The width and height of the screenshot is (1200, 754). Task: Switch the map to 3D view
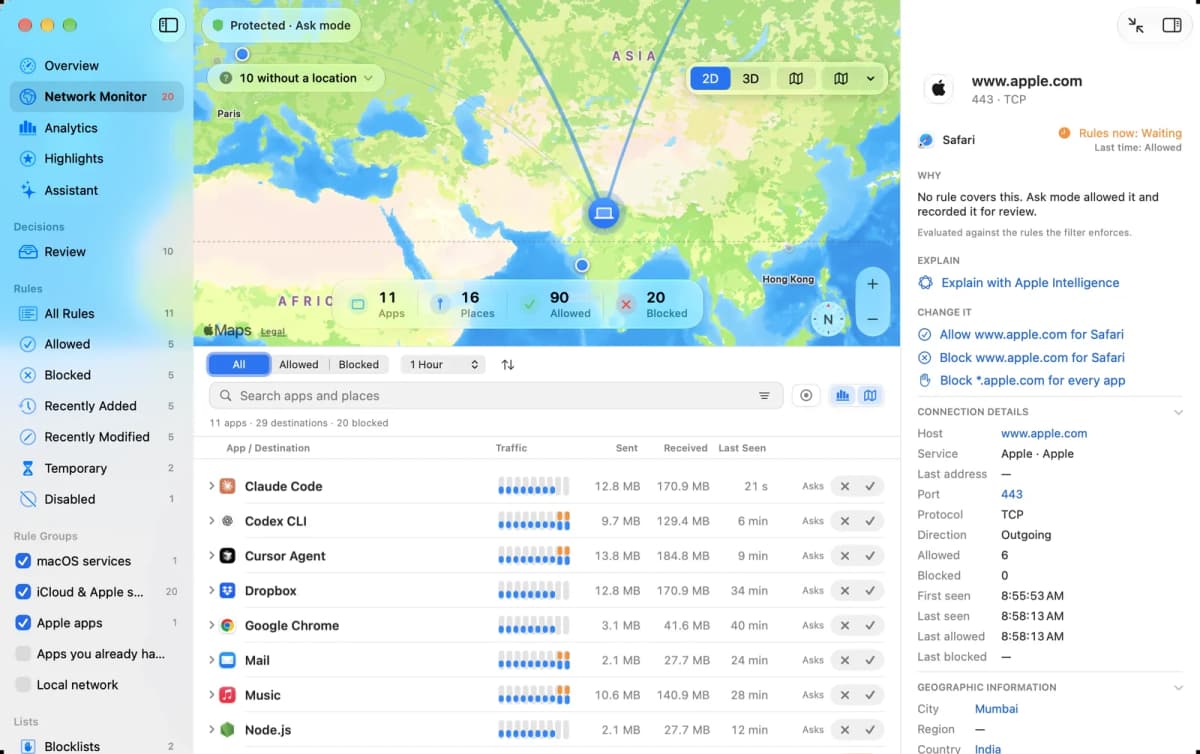pyautogui.click(x=751, y=79)
